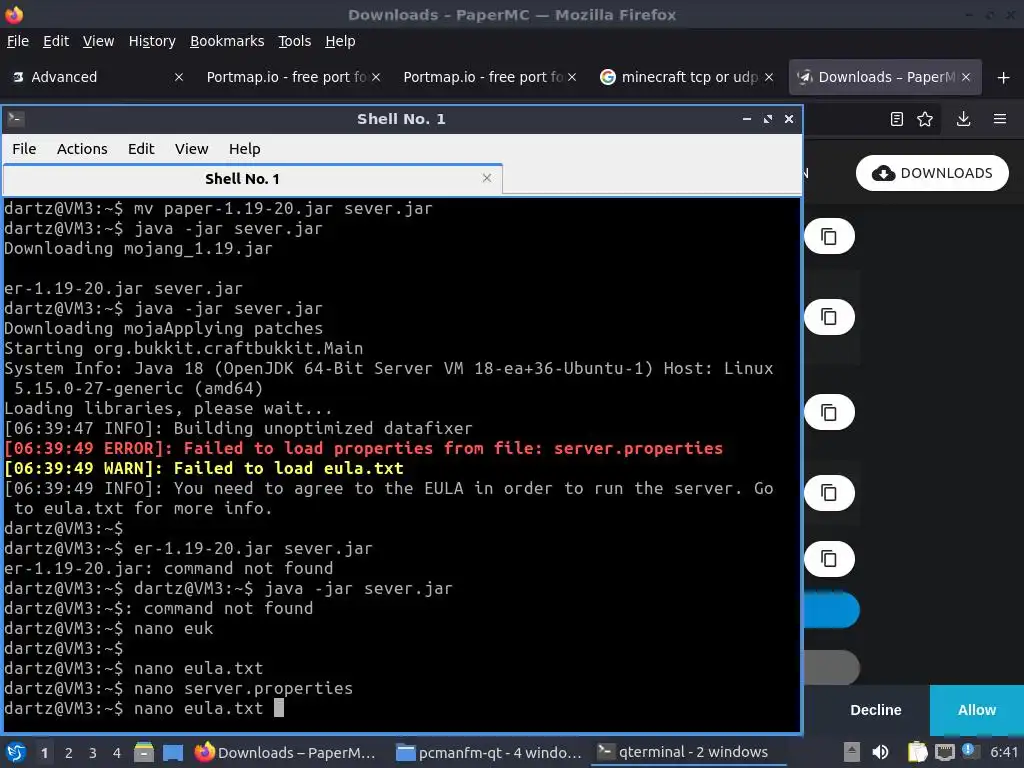
Task: Select the Downloads – PaperMC browser tab
Action: point(884,77)
